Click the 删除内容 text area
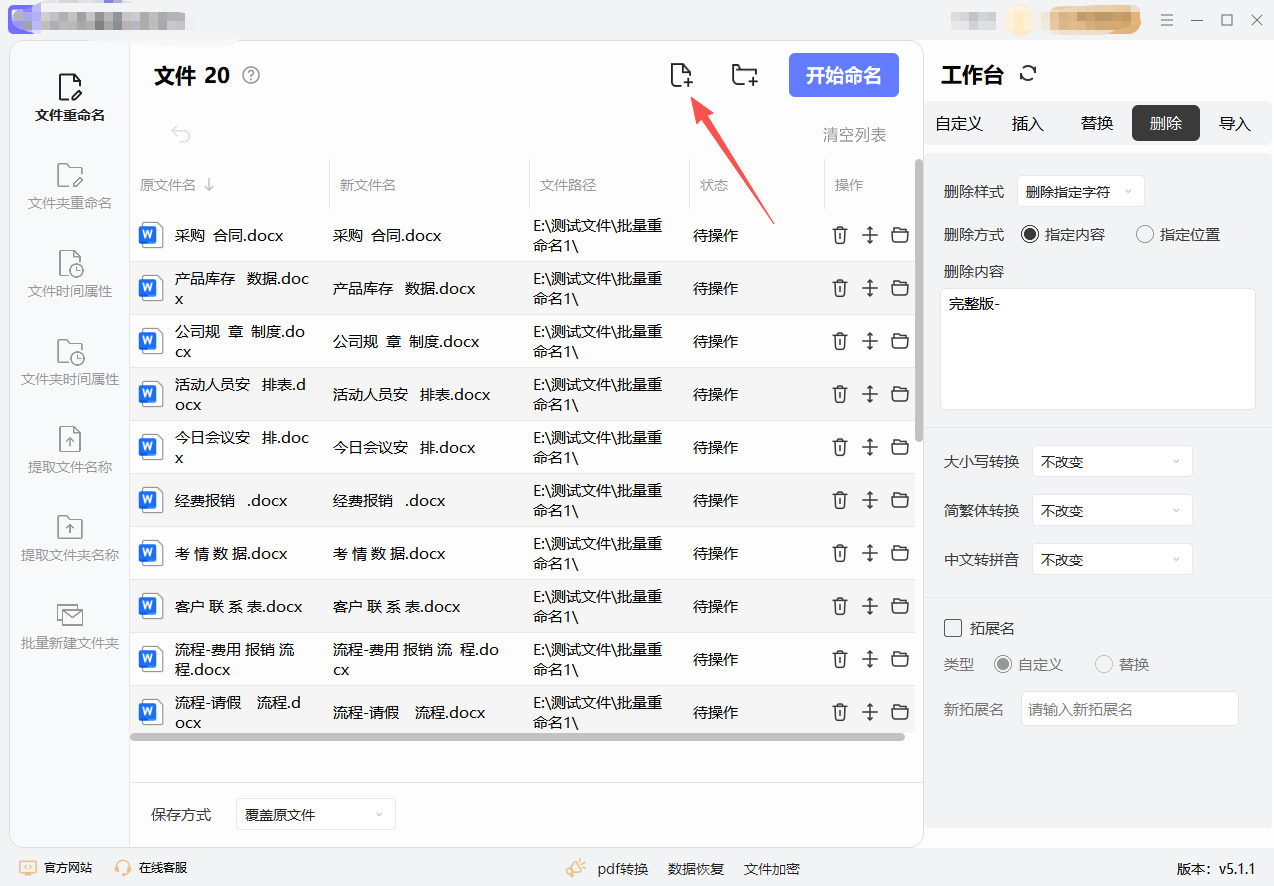The image size is (1274, 886). click(1097, 349)
